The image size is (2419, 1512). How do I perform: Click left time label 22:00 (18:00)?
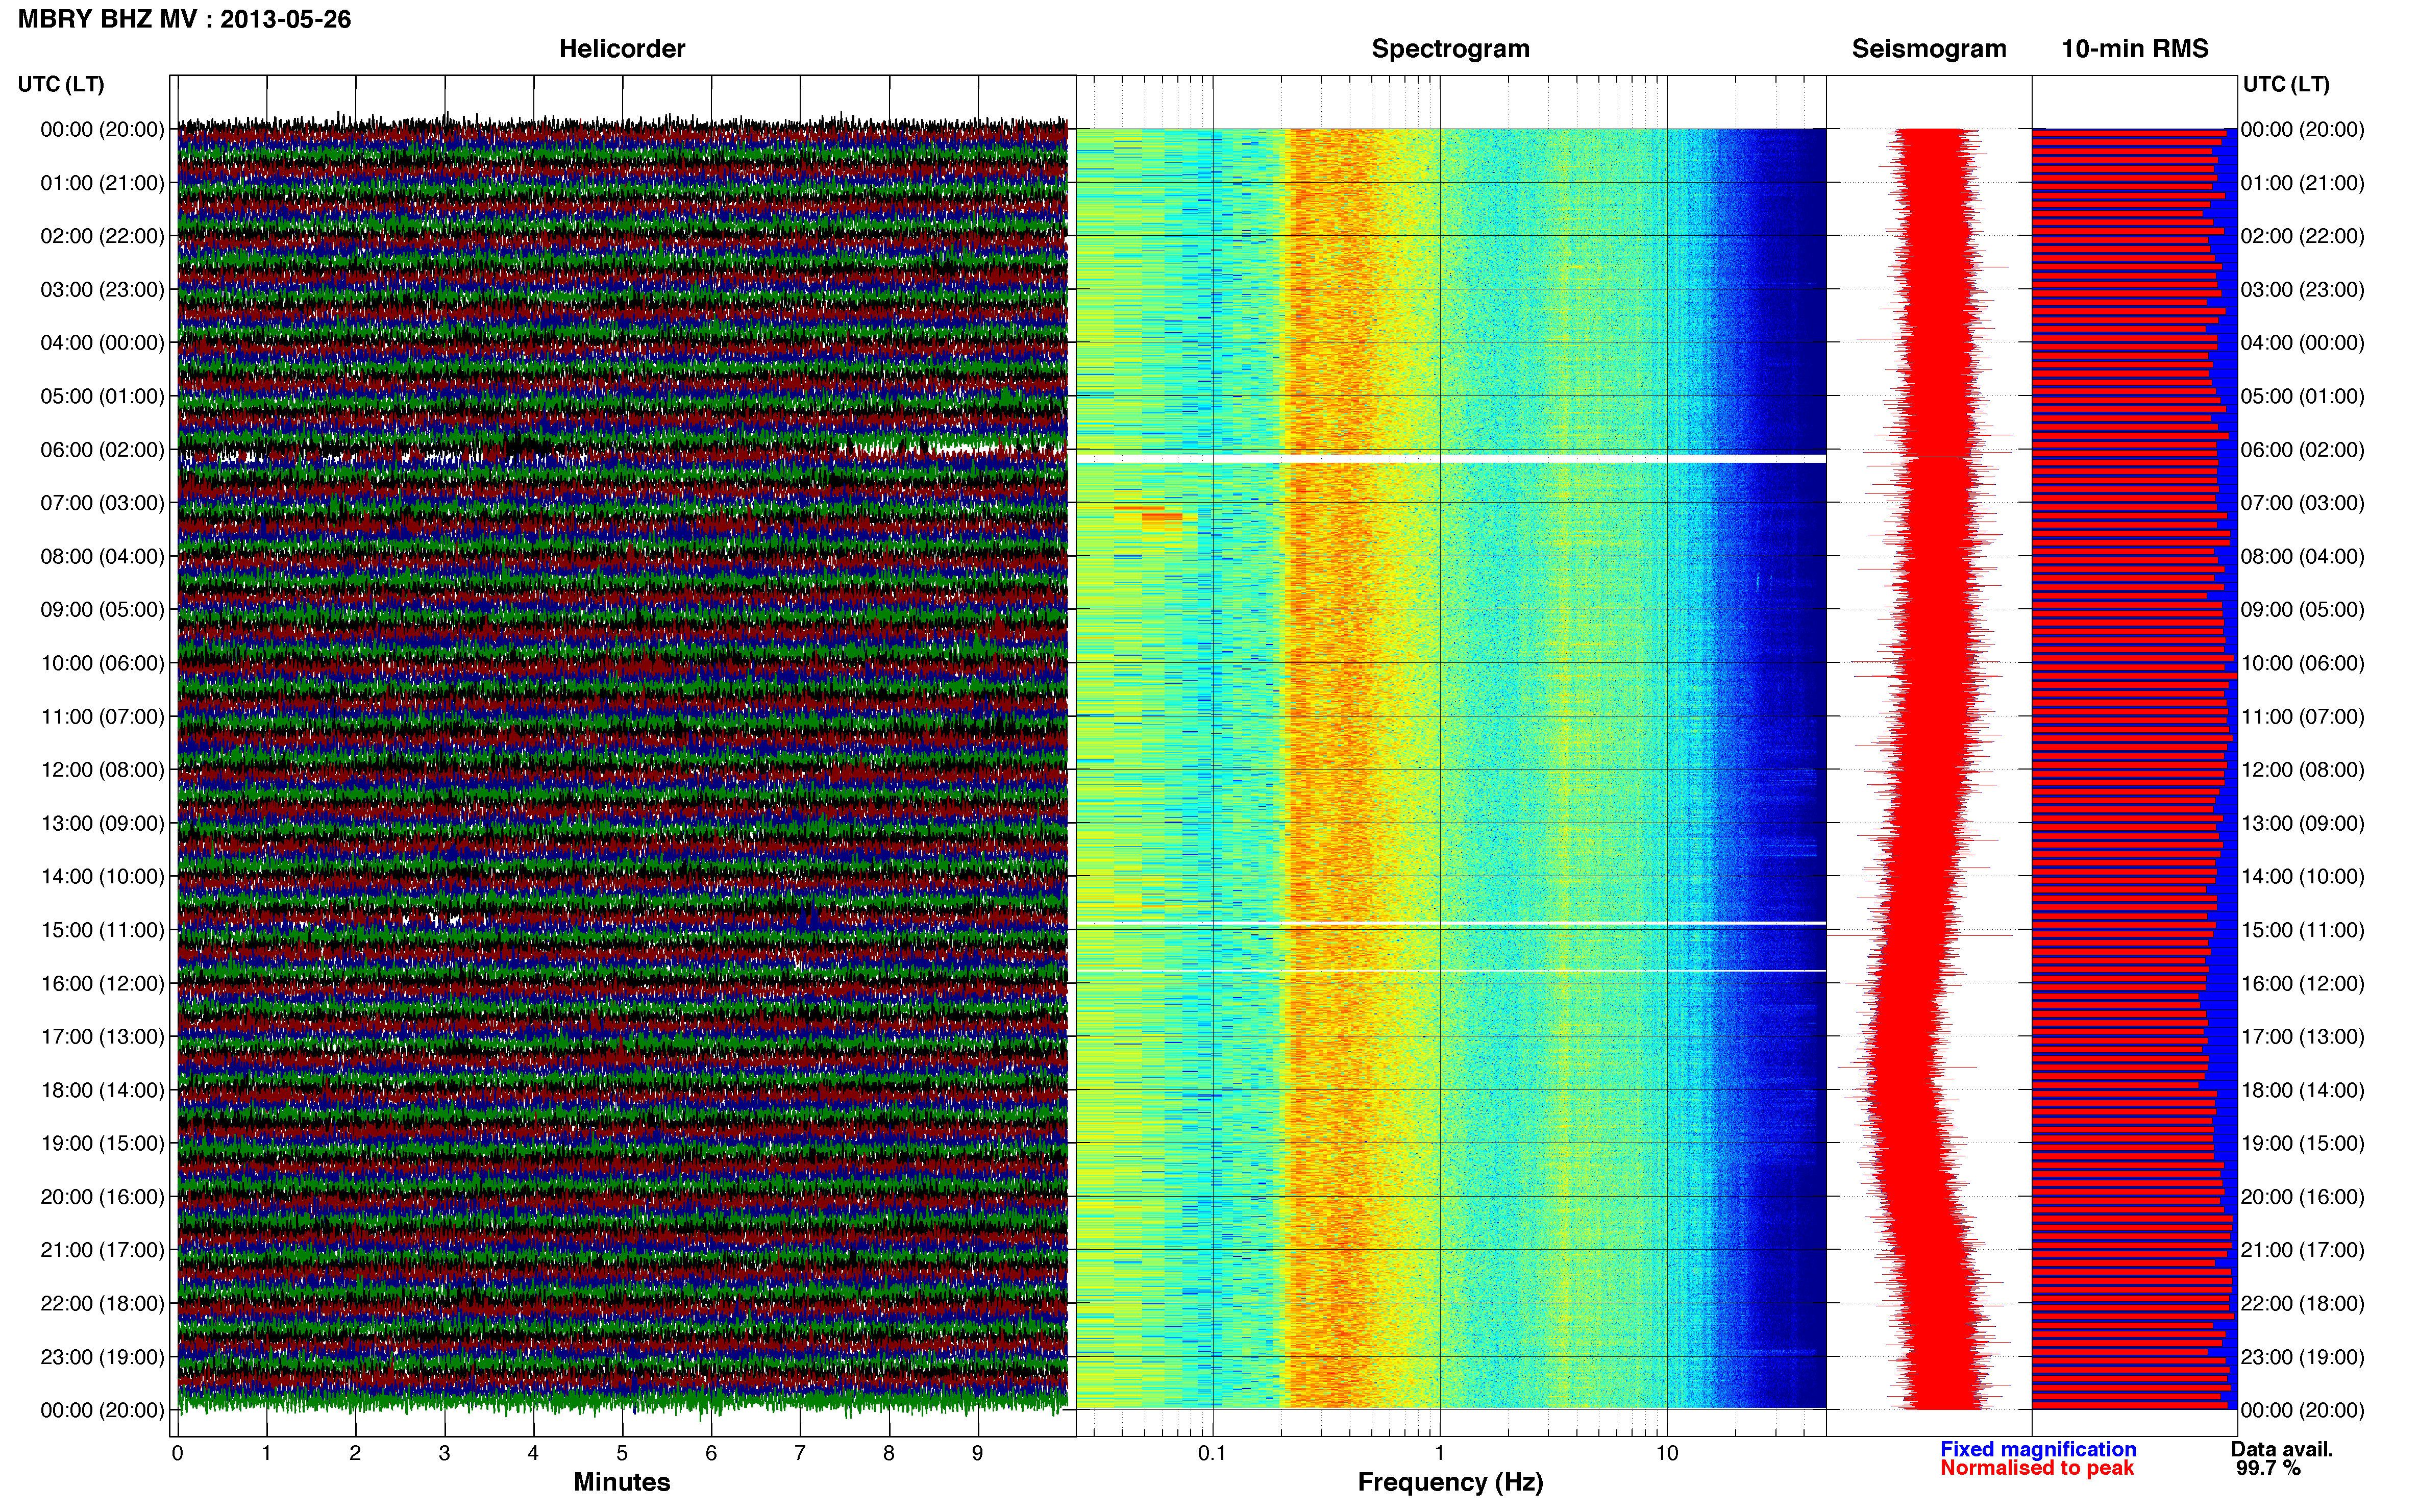102,1304
